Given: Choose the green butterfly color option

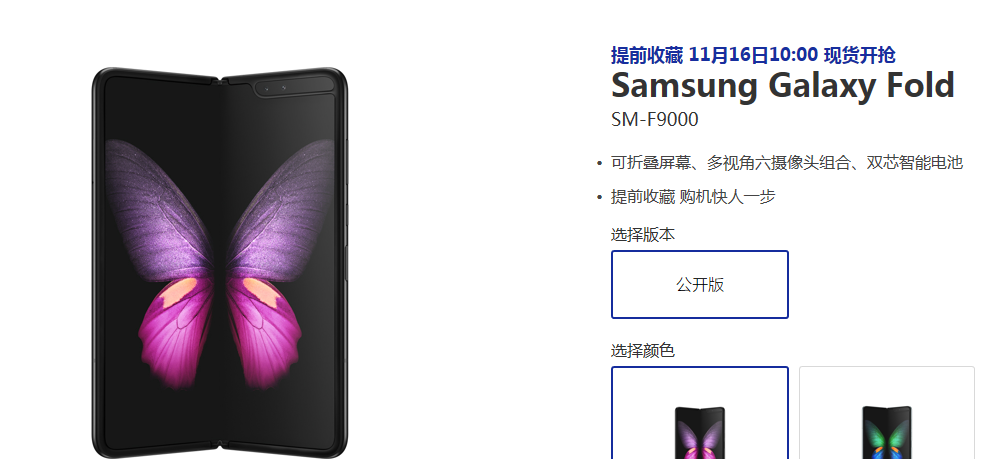Looking at the screenshot, I should pos(886,414).
